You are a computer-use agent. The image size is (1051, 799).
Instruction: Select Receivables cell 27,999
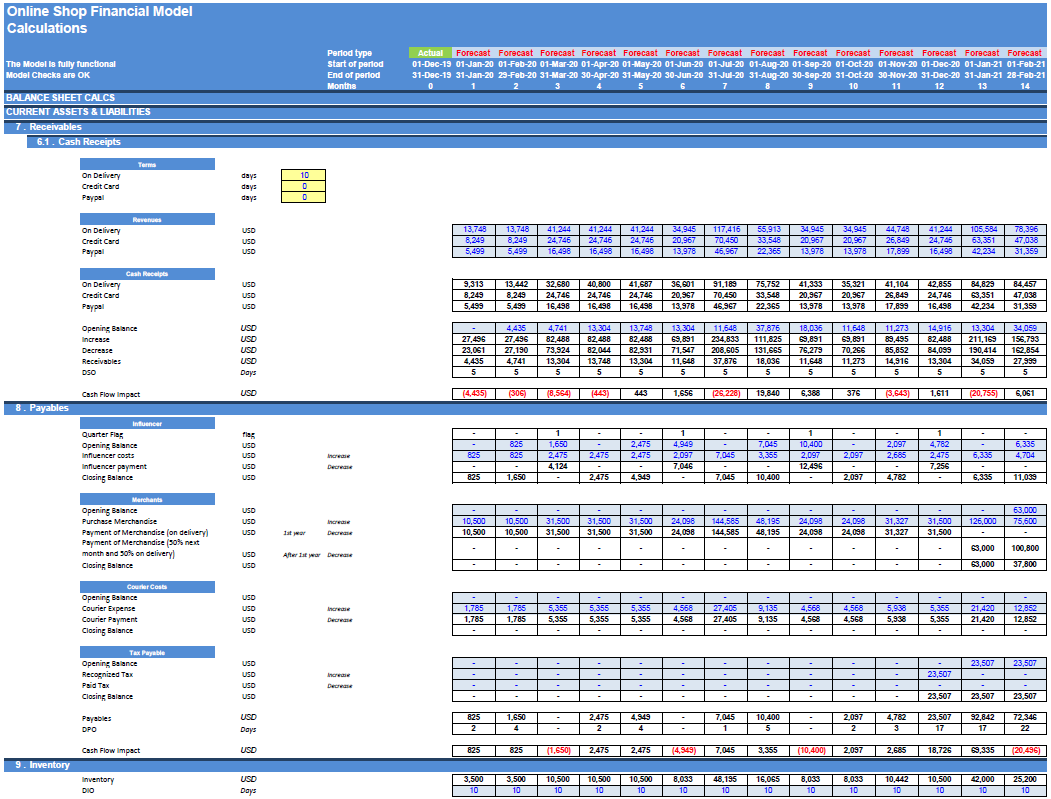tap(1026, 361)
